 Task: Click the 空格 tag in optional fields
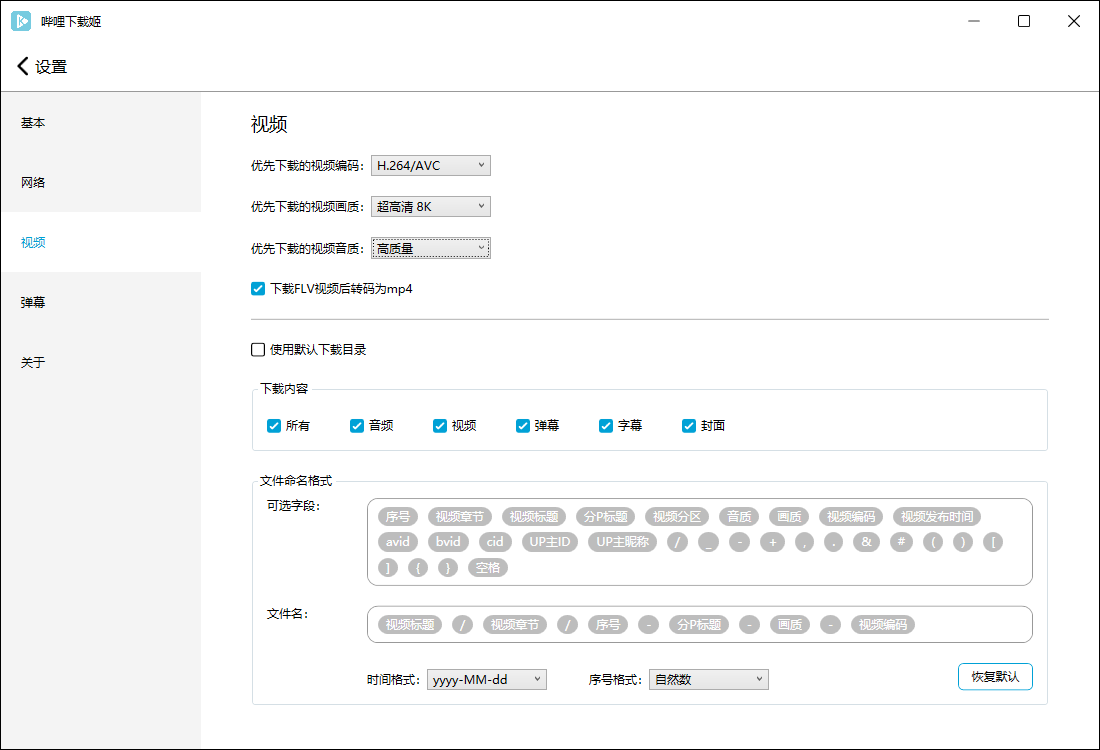tap(488, 568)
